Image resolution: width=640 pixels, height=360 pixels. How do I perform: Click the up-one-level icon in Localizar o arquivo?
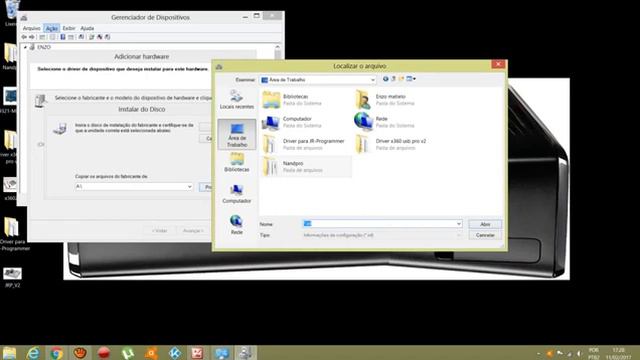coord(393,79)
